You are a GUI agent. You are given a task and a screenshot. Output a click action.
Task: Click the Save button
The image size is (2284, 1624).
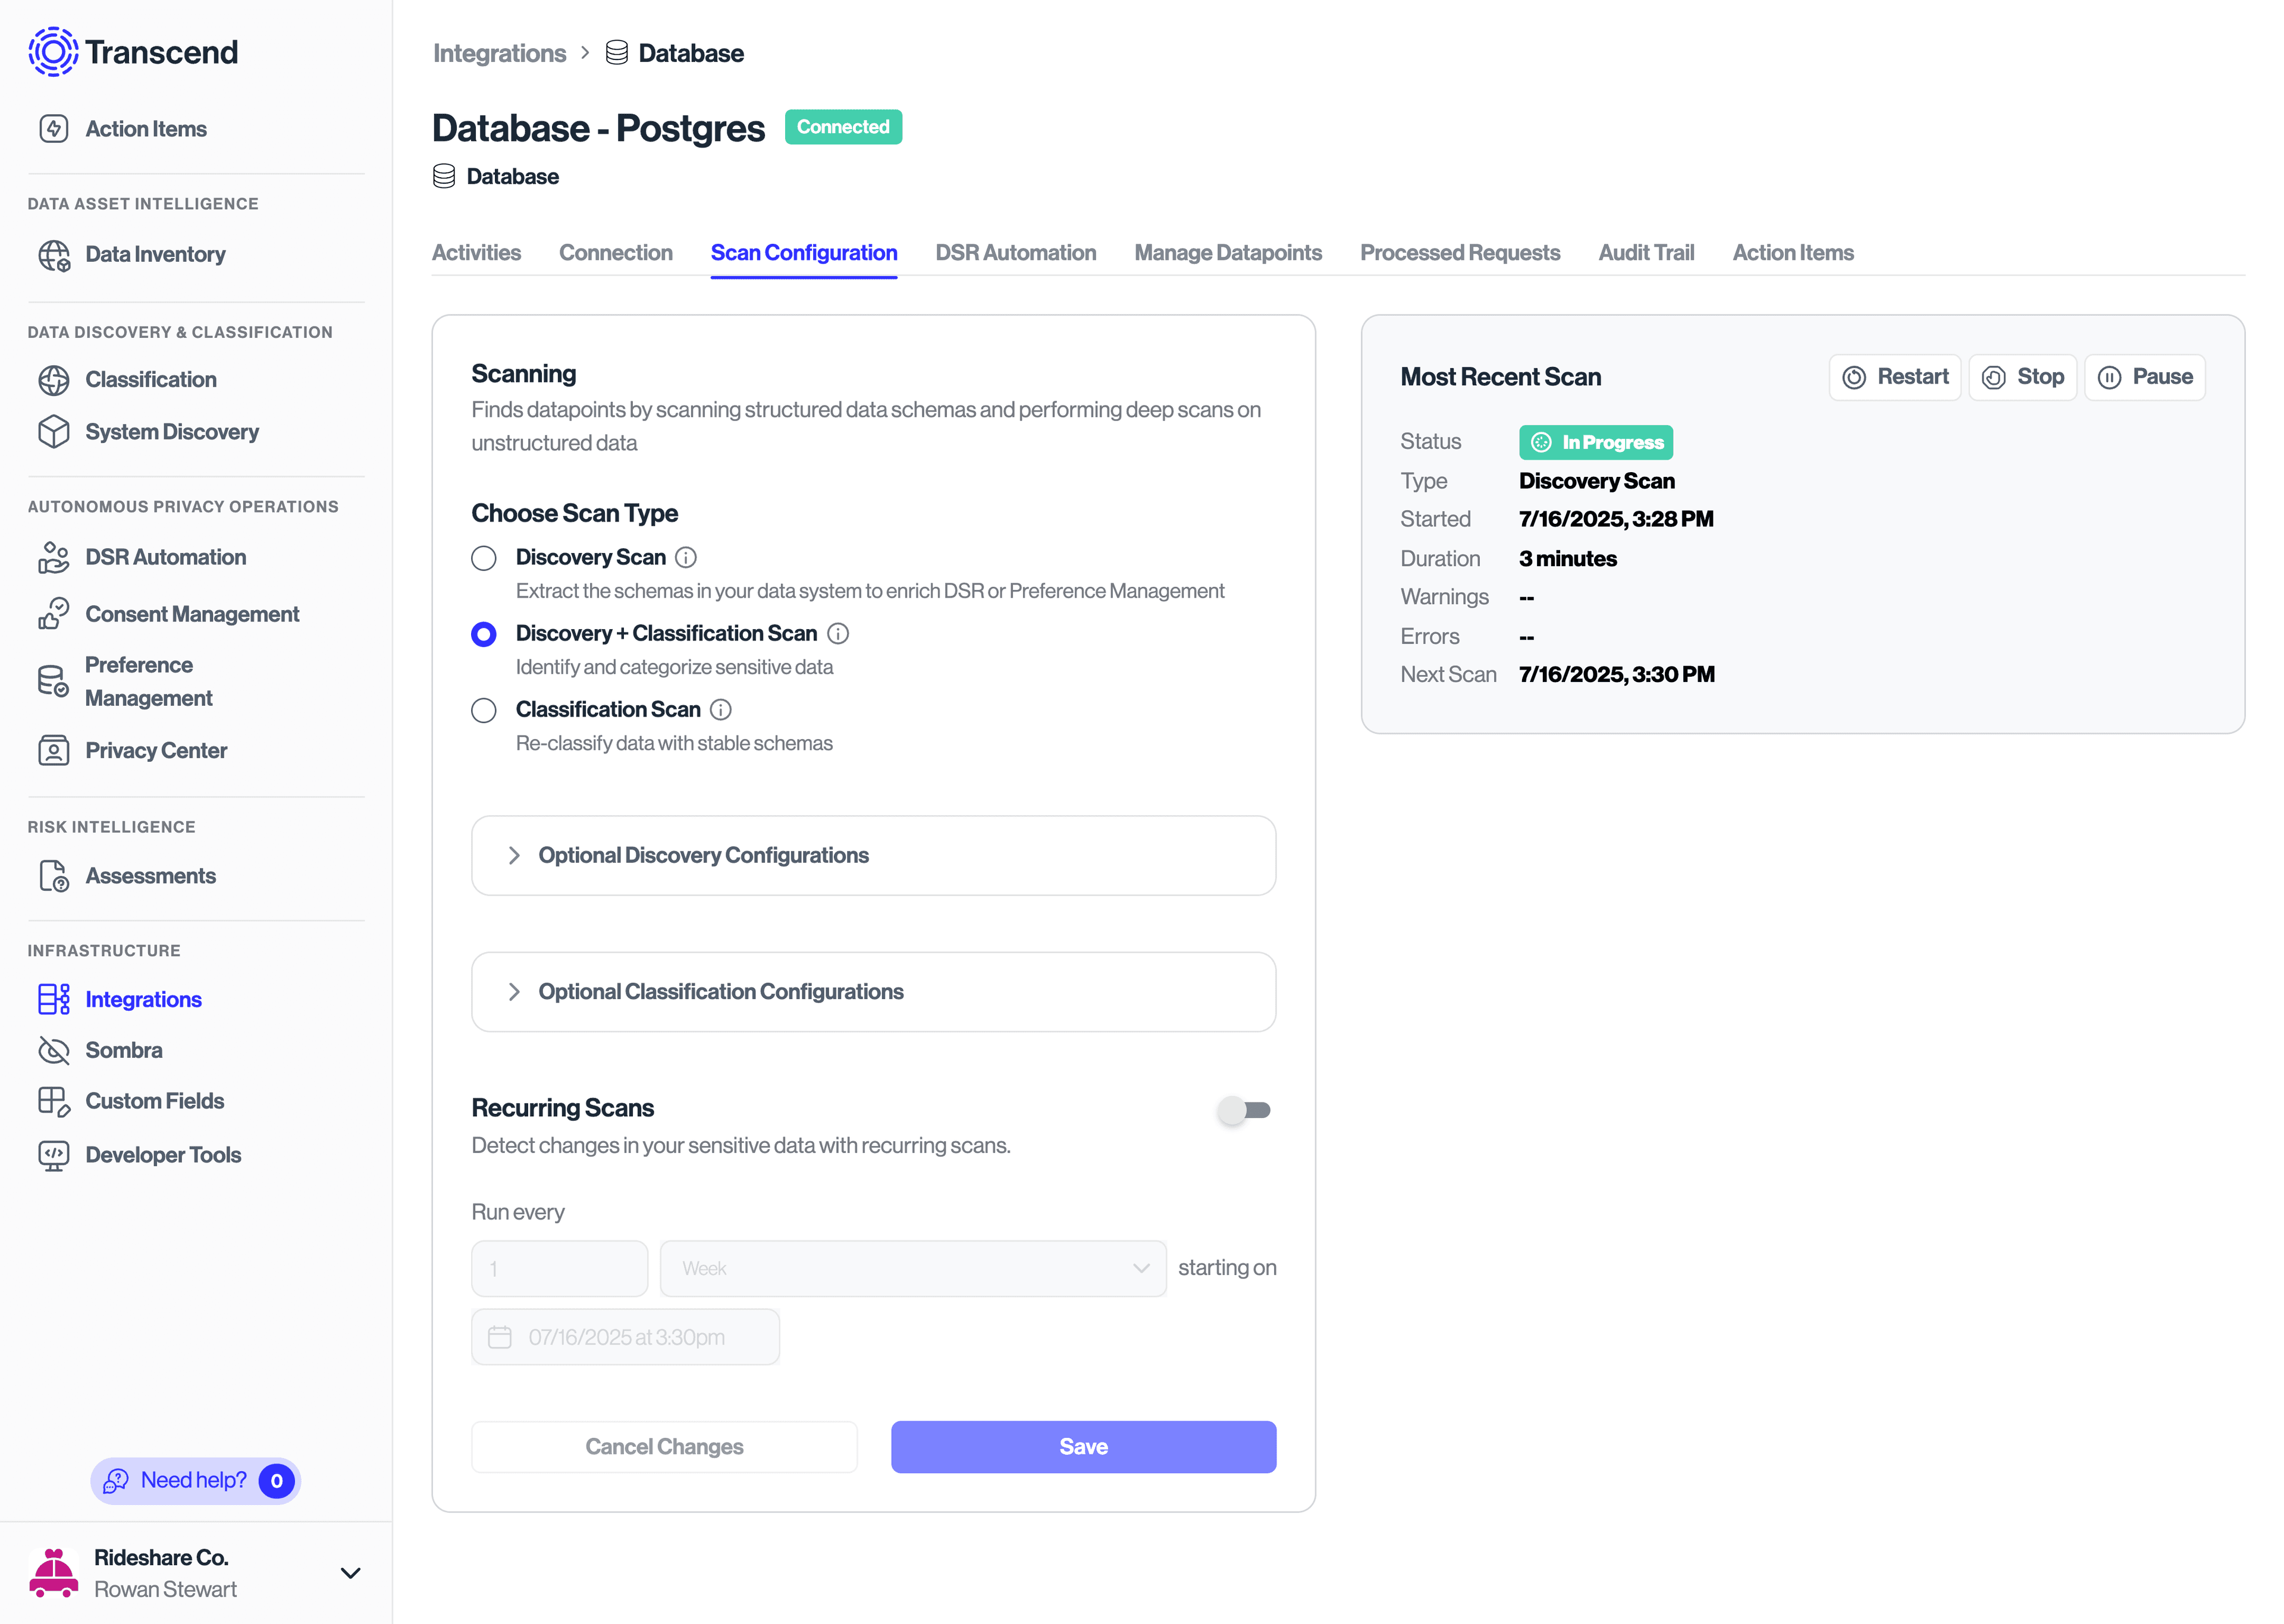(1083, 1447)
